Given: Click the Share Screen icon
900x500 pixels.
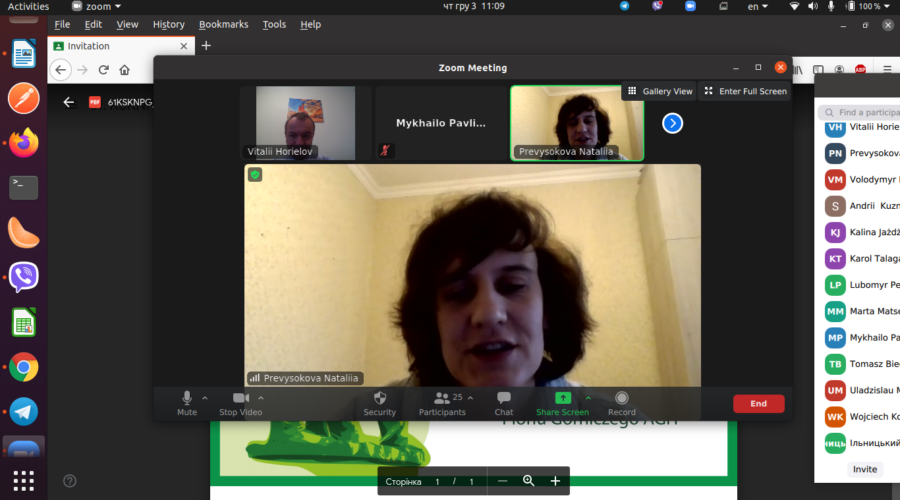Looking at the screenshot, I should click(x=562, y=398).
